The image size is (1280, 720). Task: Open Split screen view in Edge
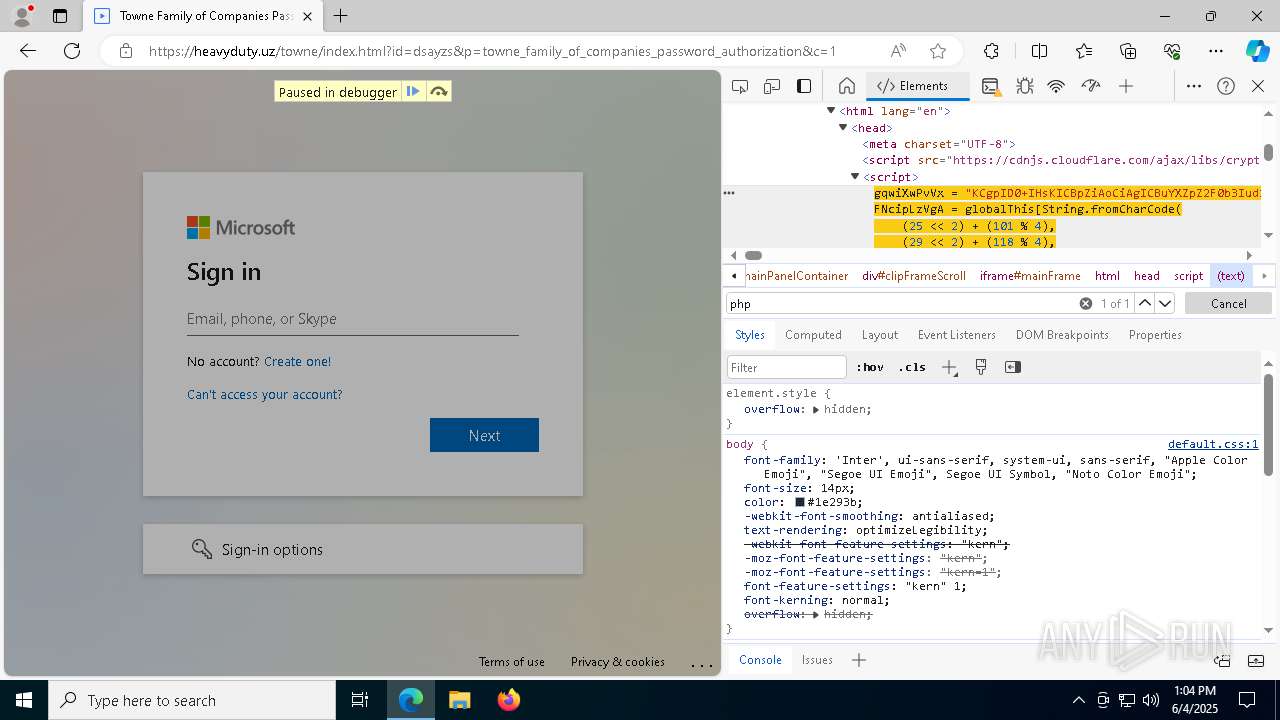(1039, 51)
